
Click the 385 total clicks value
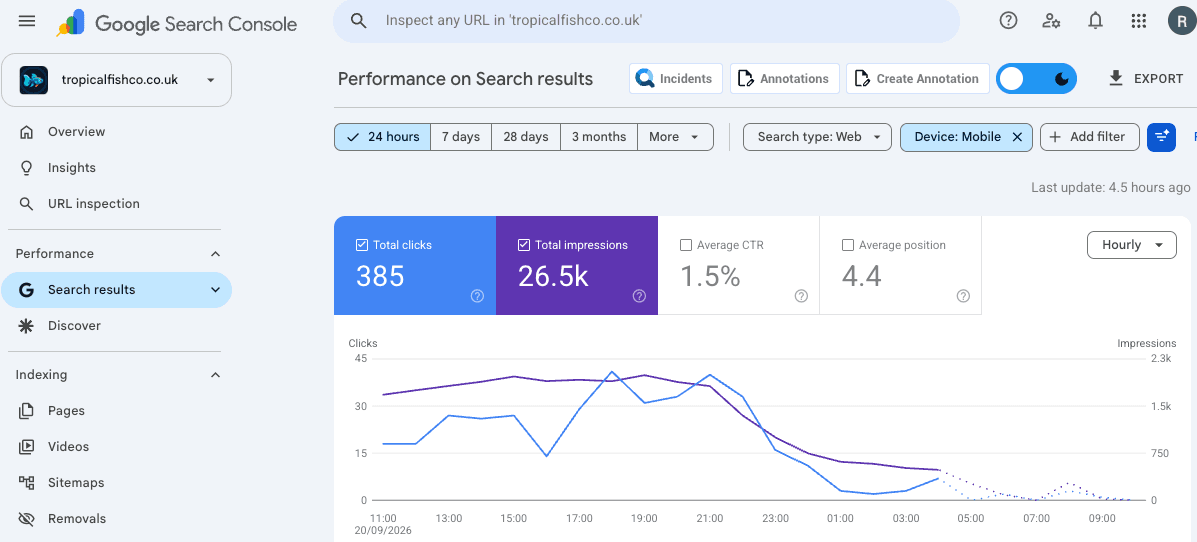pyautogui.click(x=380, y=276)
